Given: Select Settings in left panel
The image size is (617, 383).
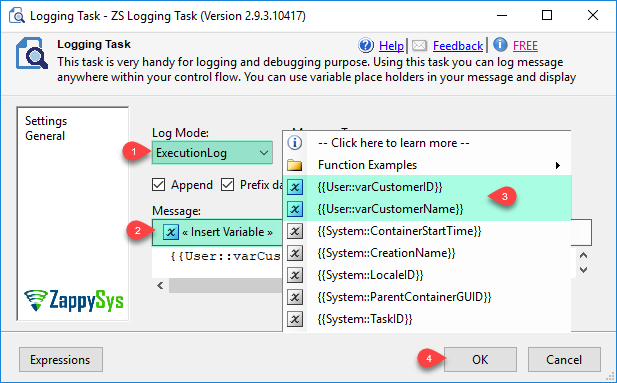Looking at the screenshot, I should pyautogui.click(x=46, y=121).
